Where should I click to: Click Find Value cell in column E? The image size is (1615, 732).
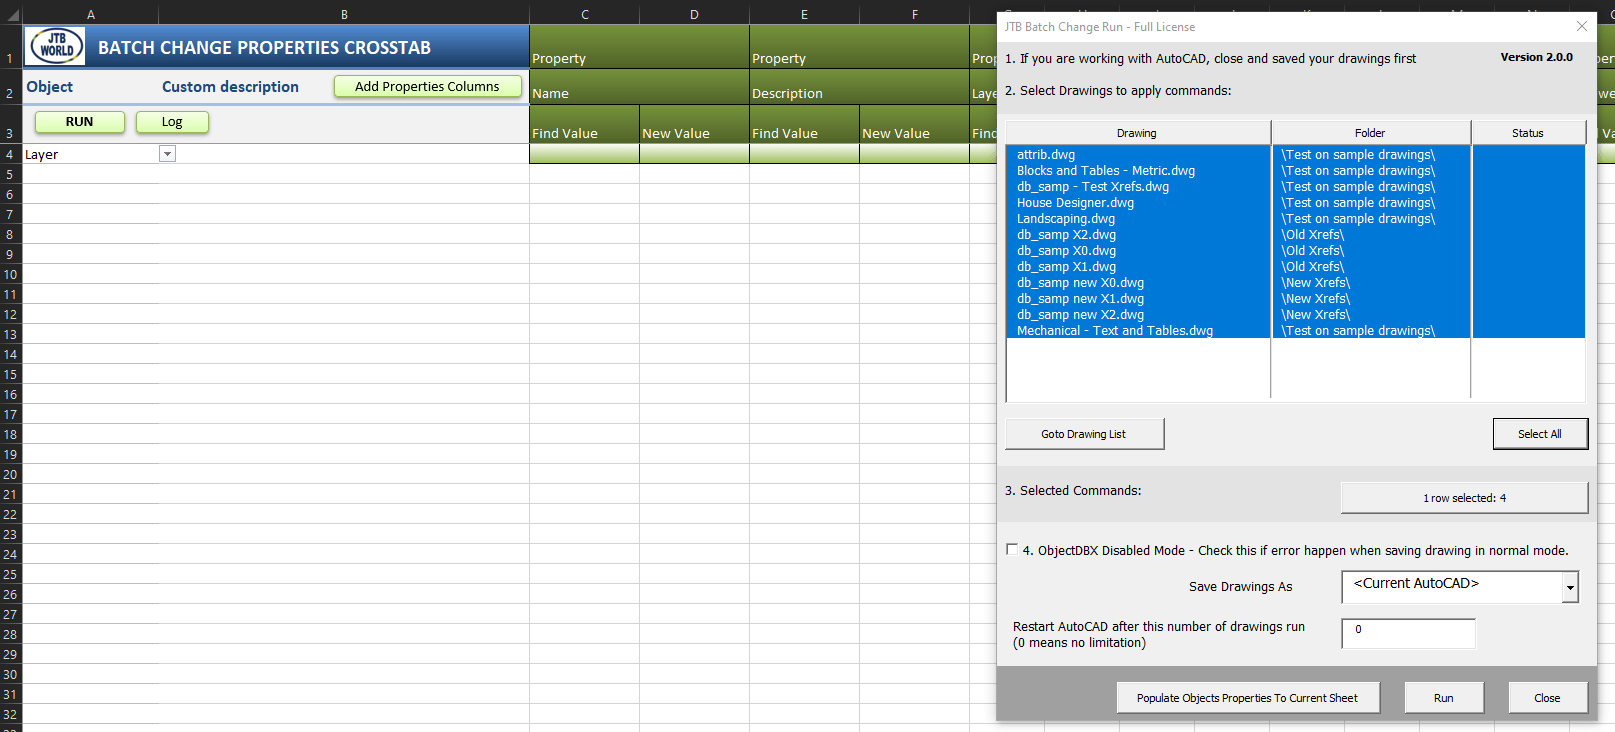pyautogui.click(x=804, y=124)
